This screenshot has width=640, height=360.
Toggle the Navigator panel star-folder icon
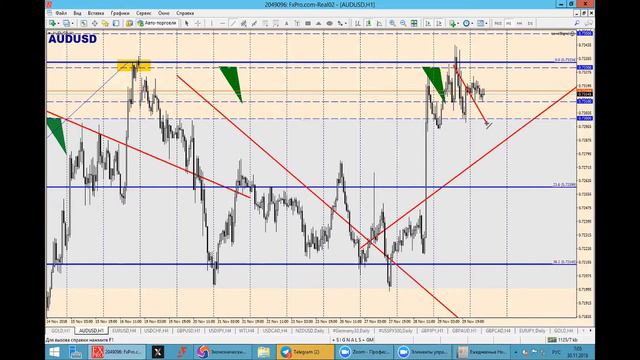click(105, 23)
